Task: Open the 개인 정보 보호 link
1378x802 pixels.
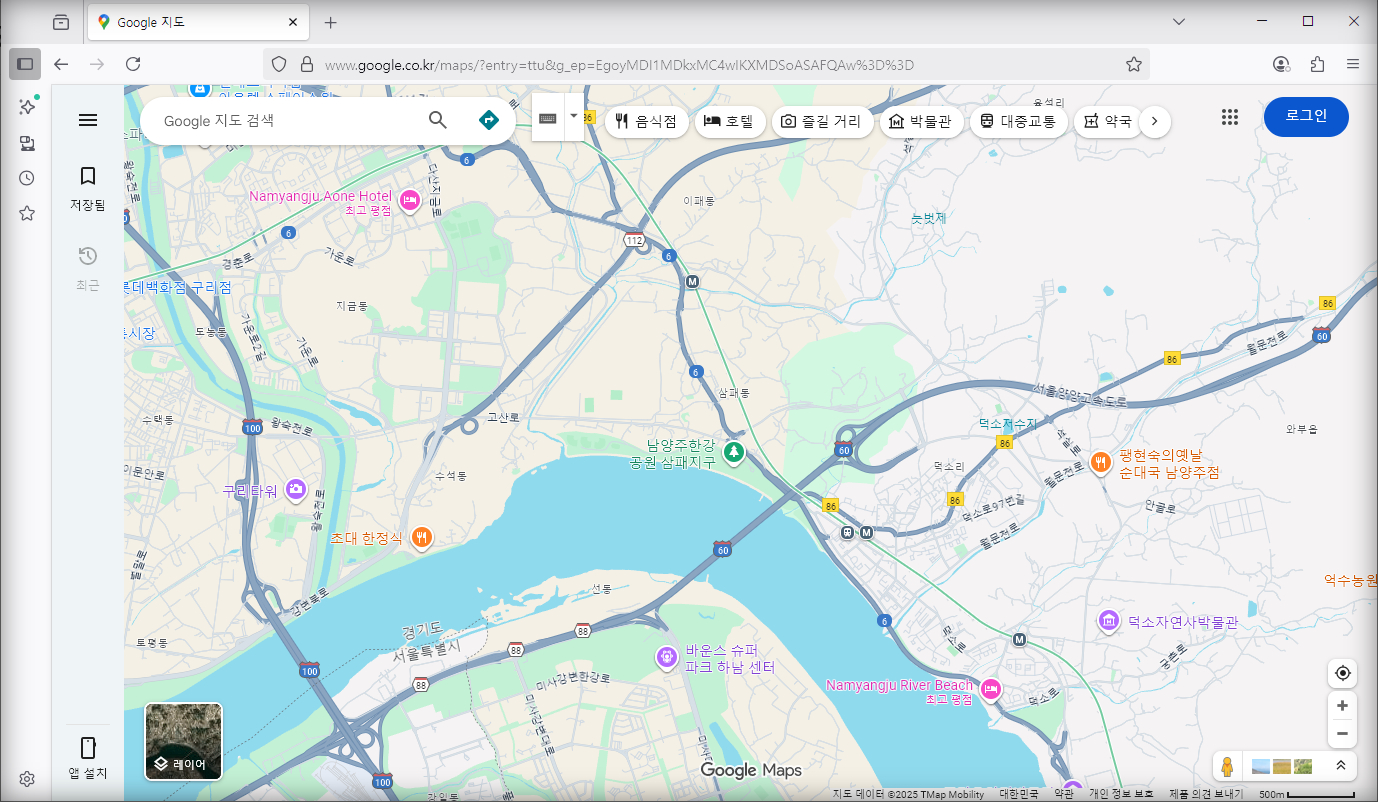Action: click(x=1121, y=794)
